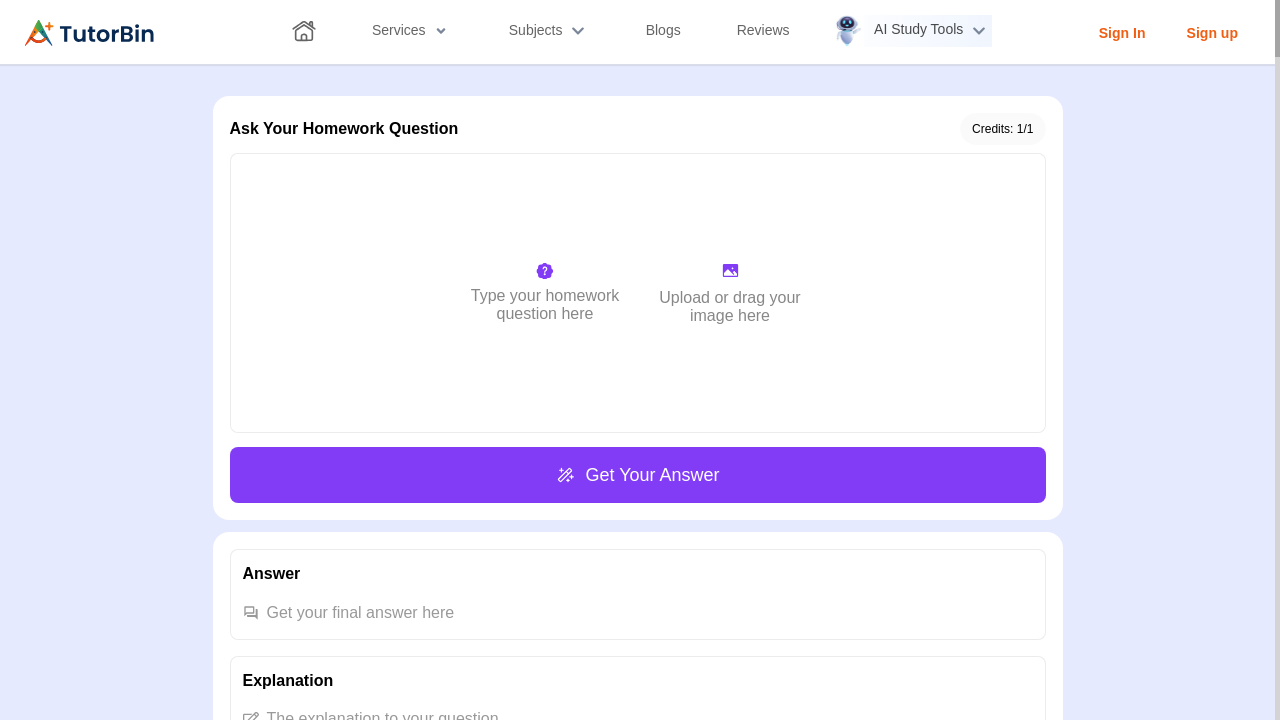The image size is (1280, 720).
Task: Click the Get Your Answer button
Action: [638, 475]
